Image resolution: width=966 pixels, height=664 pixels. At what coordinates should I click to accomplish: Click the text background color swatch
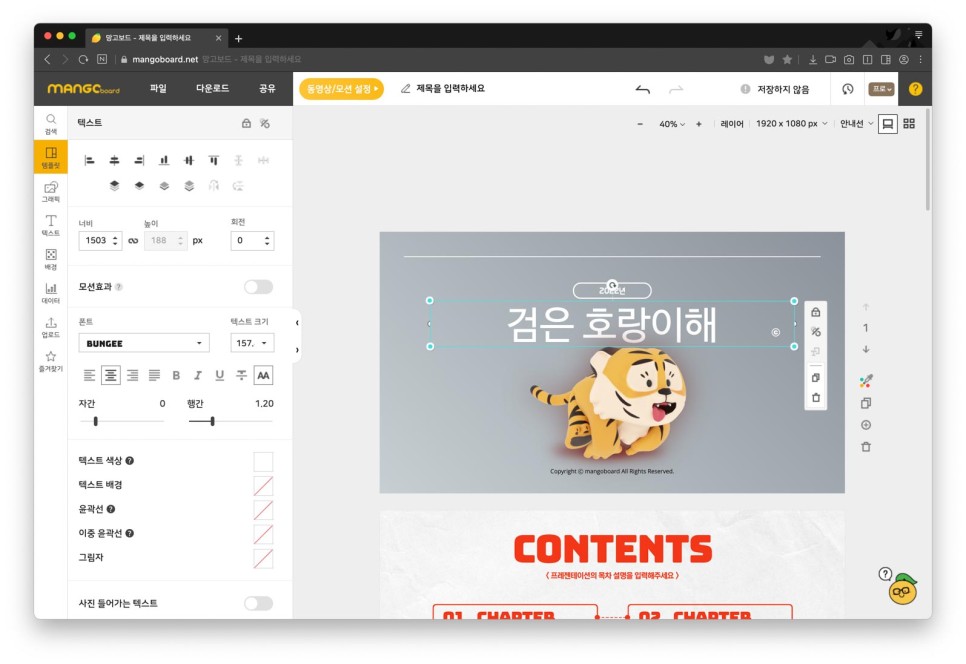click(x=263, y=485)
